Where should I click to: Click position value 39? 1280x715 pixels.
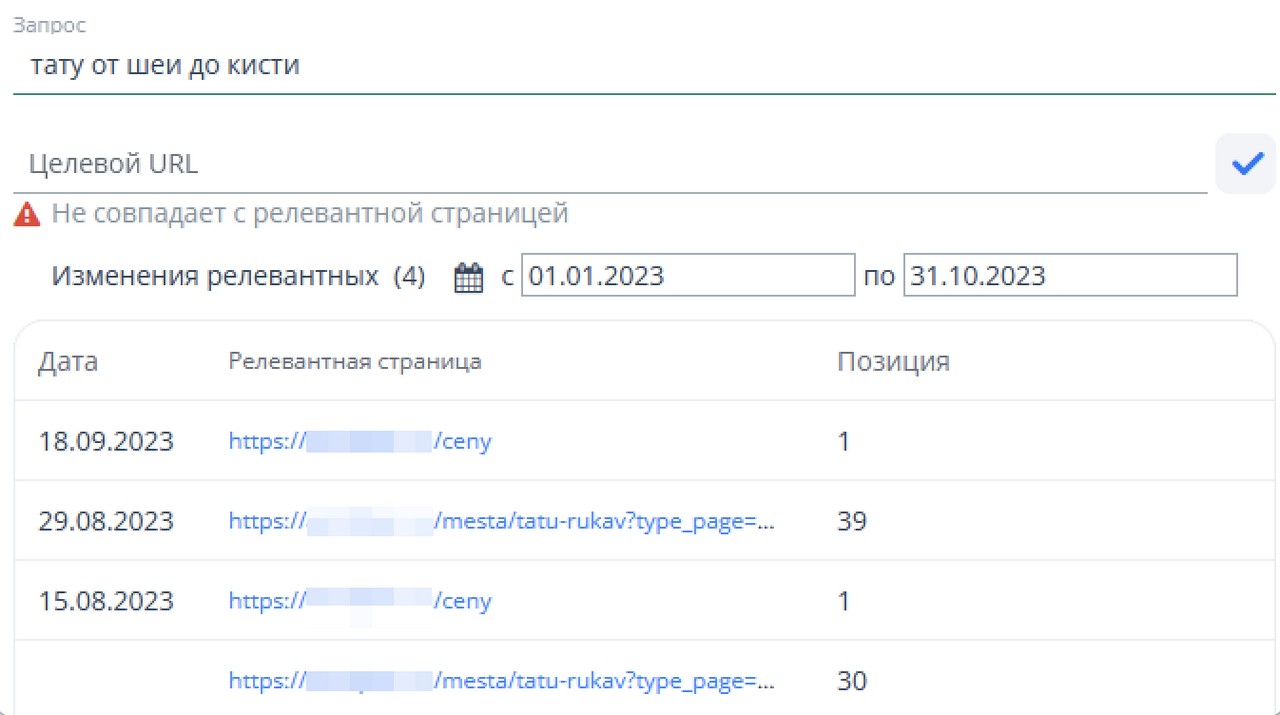point(852,521)
